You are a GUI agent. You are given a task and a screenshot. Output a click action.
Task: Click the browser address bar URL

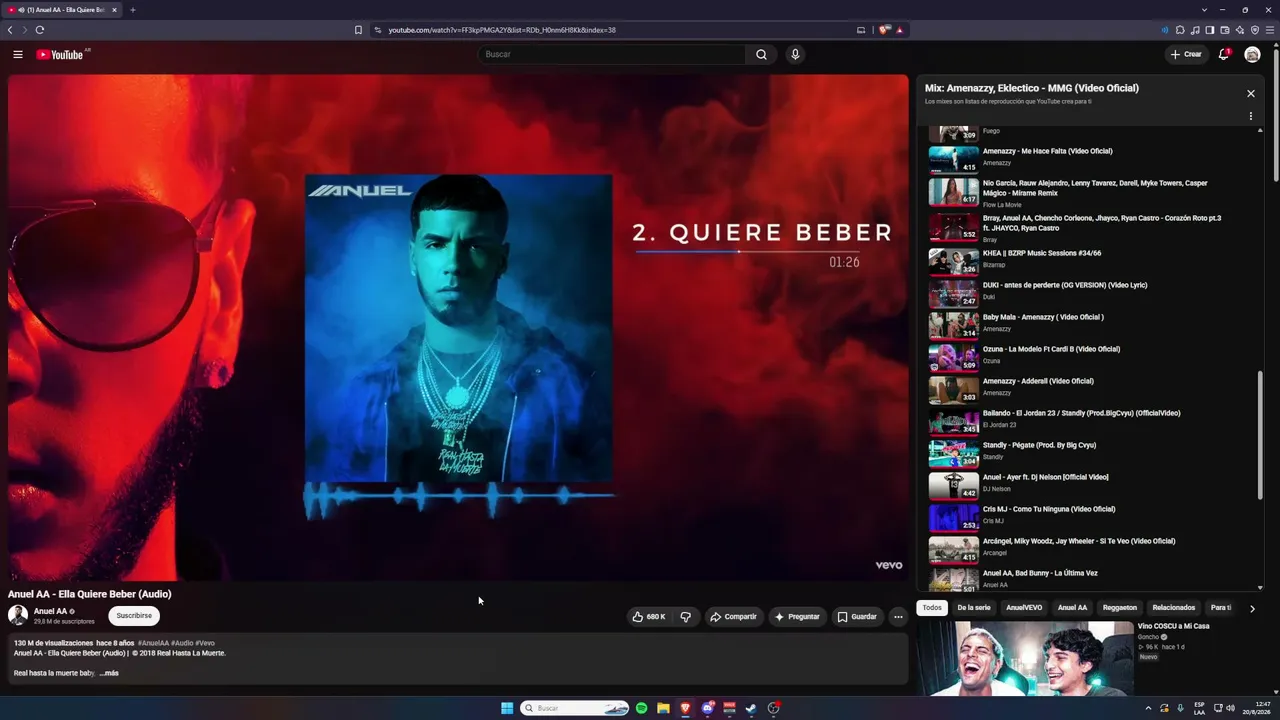(502, 30)
